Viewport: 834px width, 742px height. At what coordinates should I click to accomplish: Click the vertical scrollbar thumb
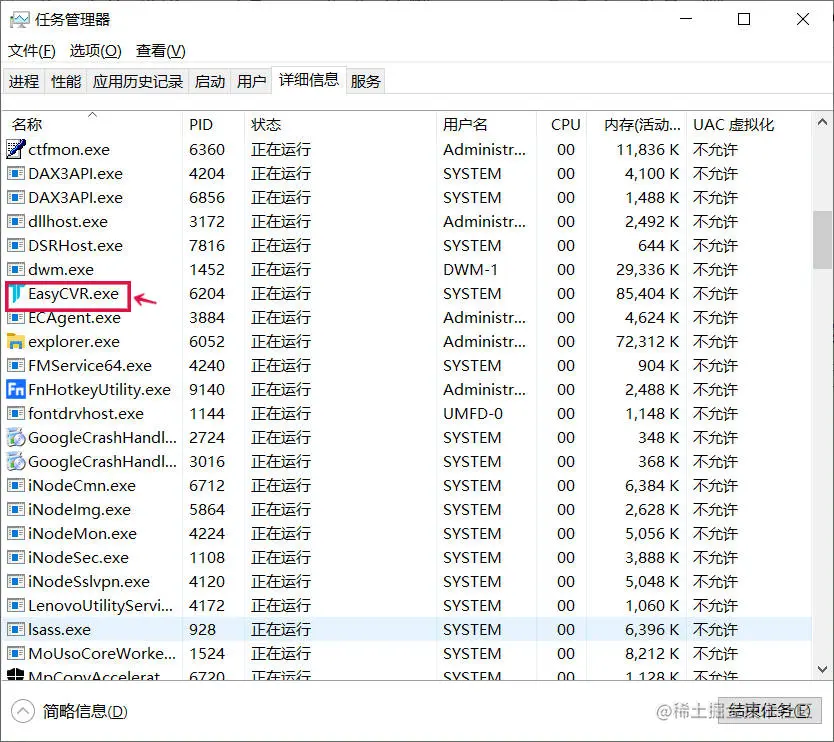pyautogui.click(x=822, y=240)
